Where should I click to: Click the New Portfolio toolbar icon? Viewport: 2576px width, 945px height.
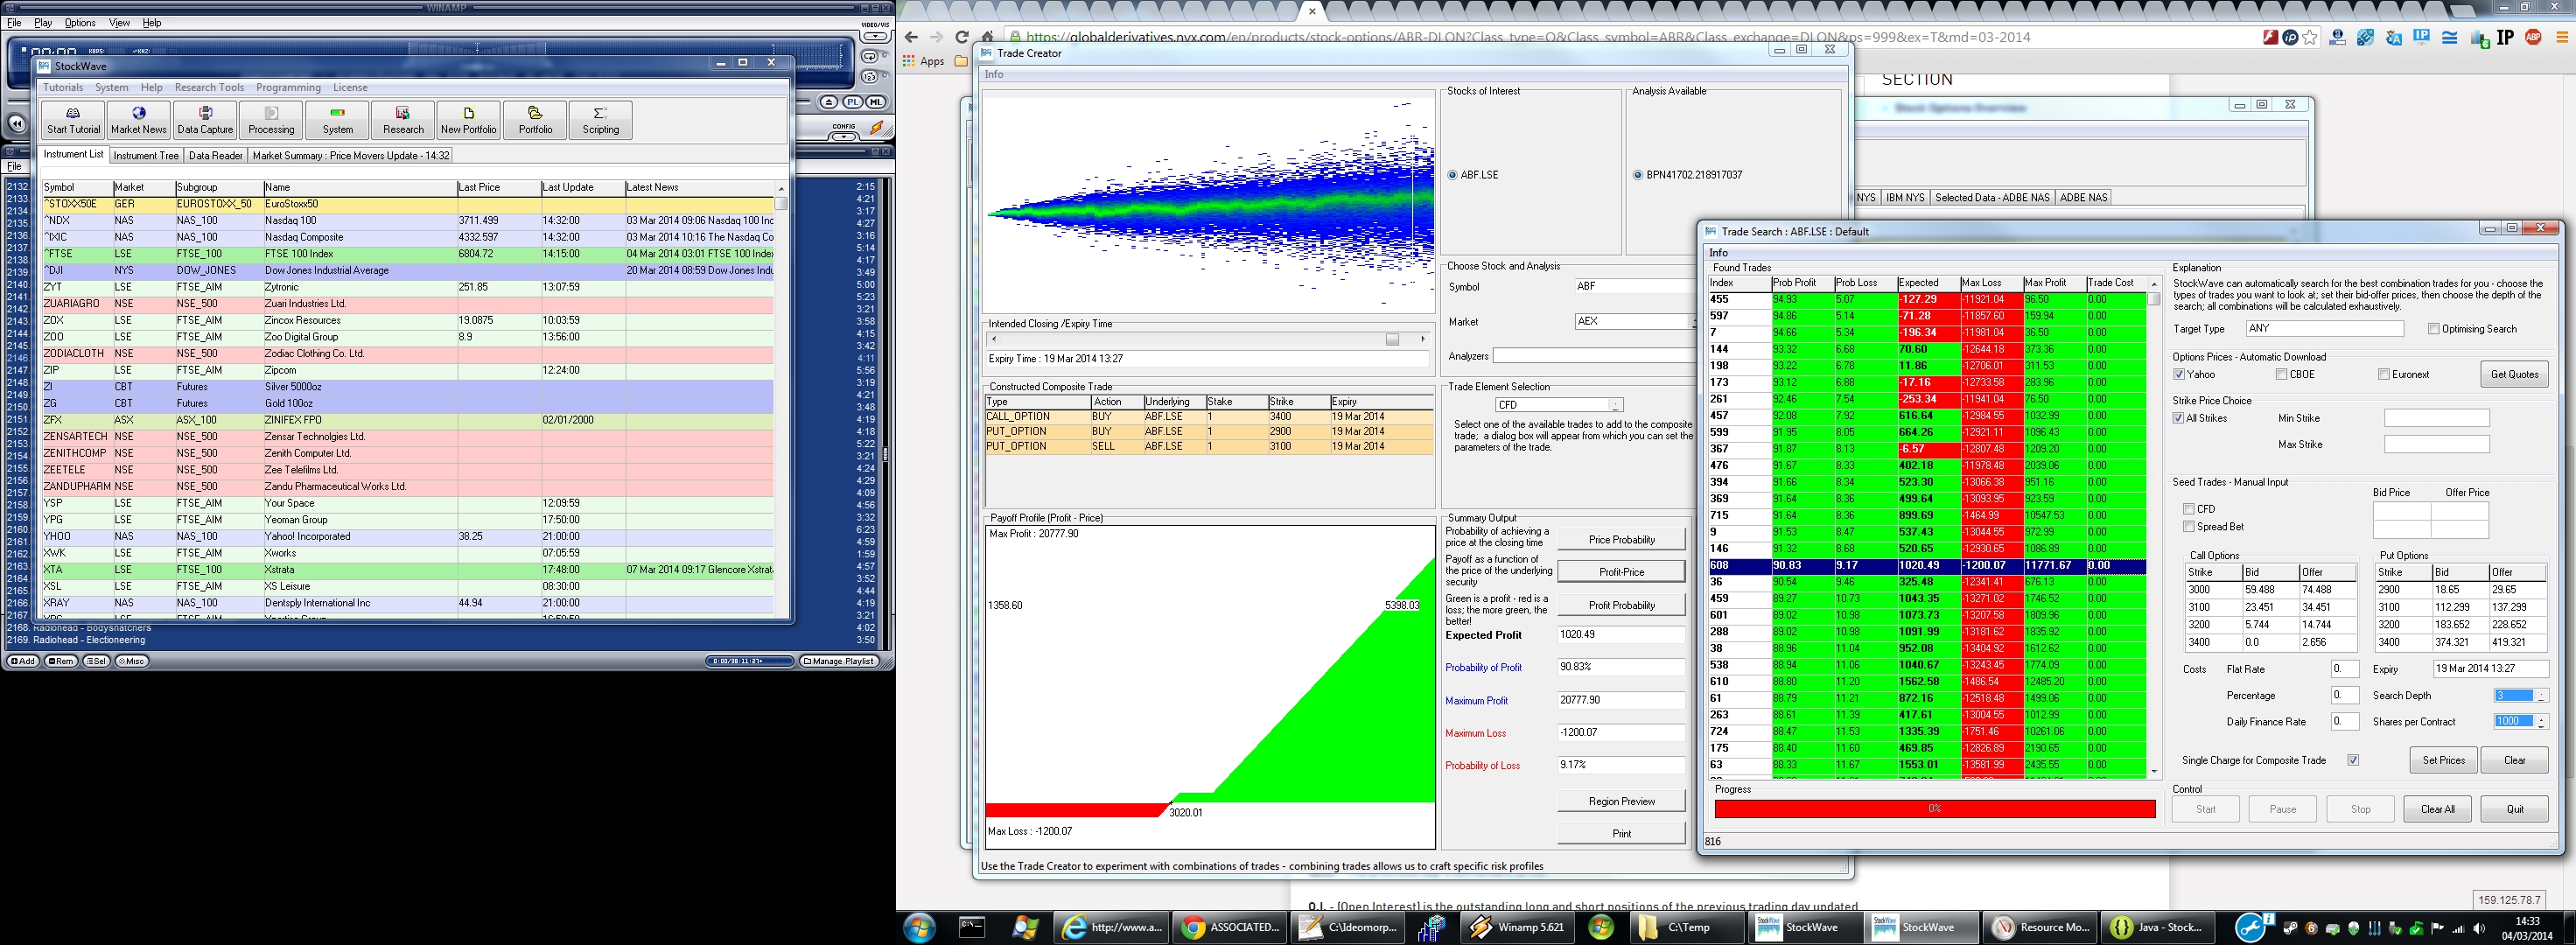click(468, 120)
